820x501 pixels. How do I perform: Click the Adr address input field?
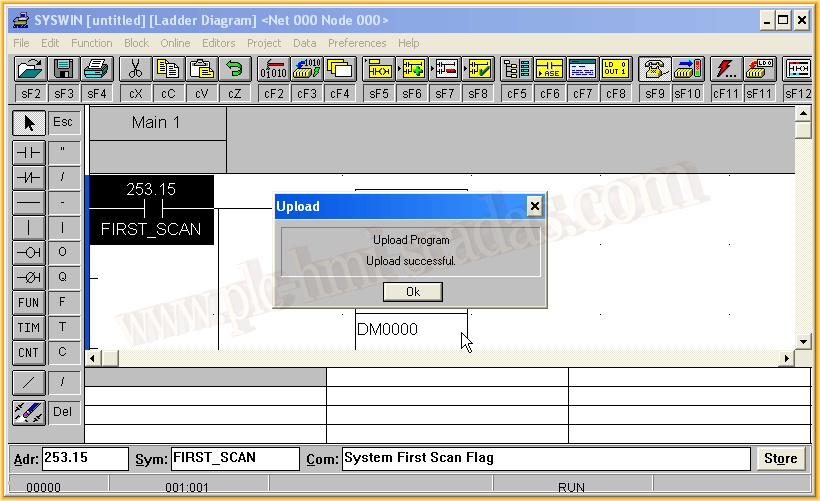click(84, 458)
